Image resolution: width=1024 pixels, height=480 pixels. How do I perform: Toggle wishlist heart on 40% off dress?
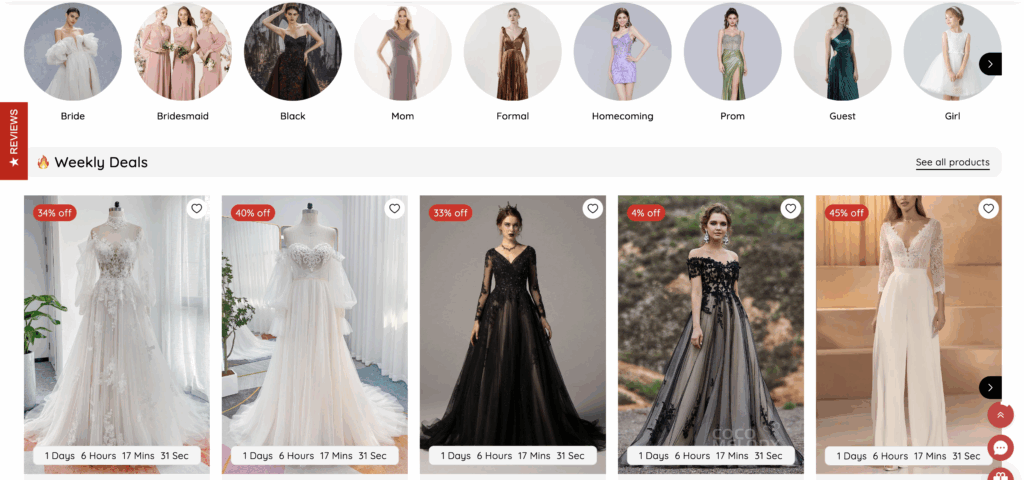(x=395, y=209)
